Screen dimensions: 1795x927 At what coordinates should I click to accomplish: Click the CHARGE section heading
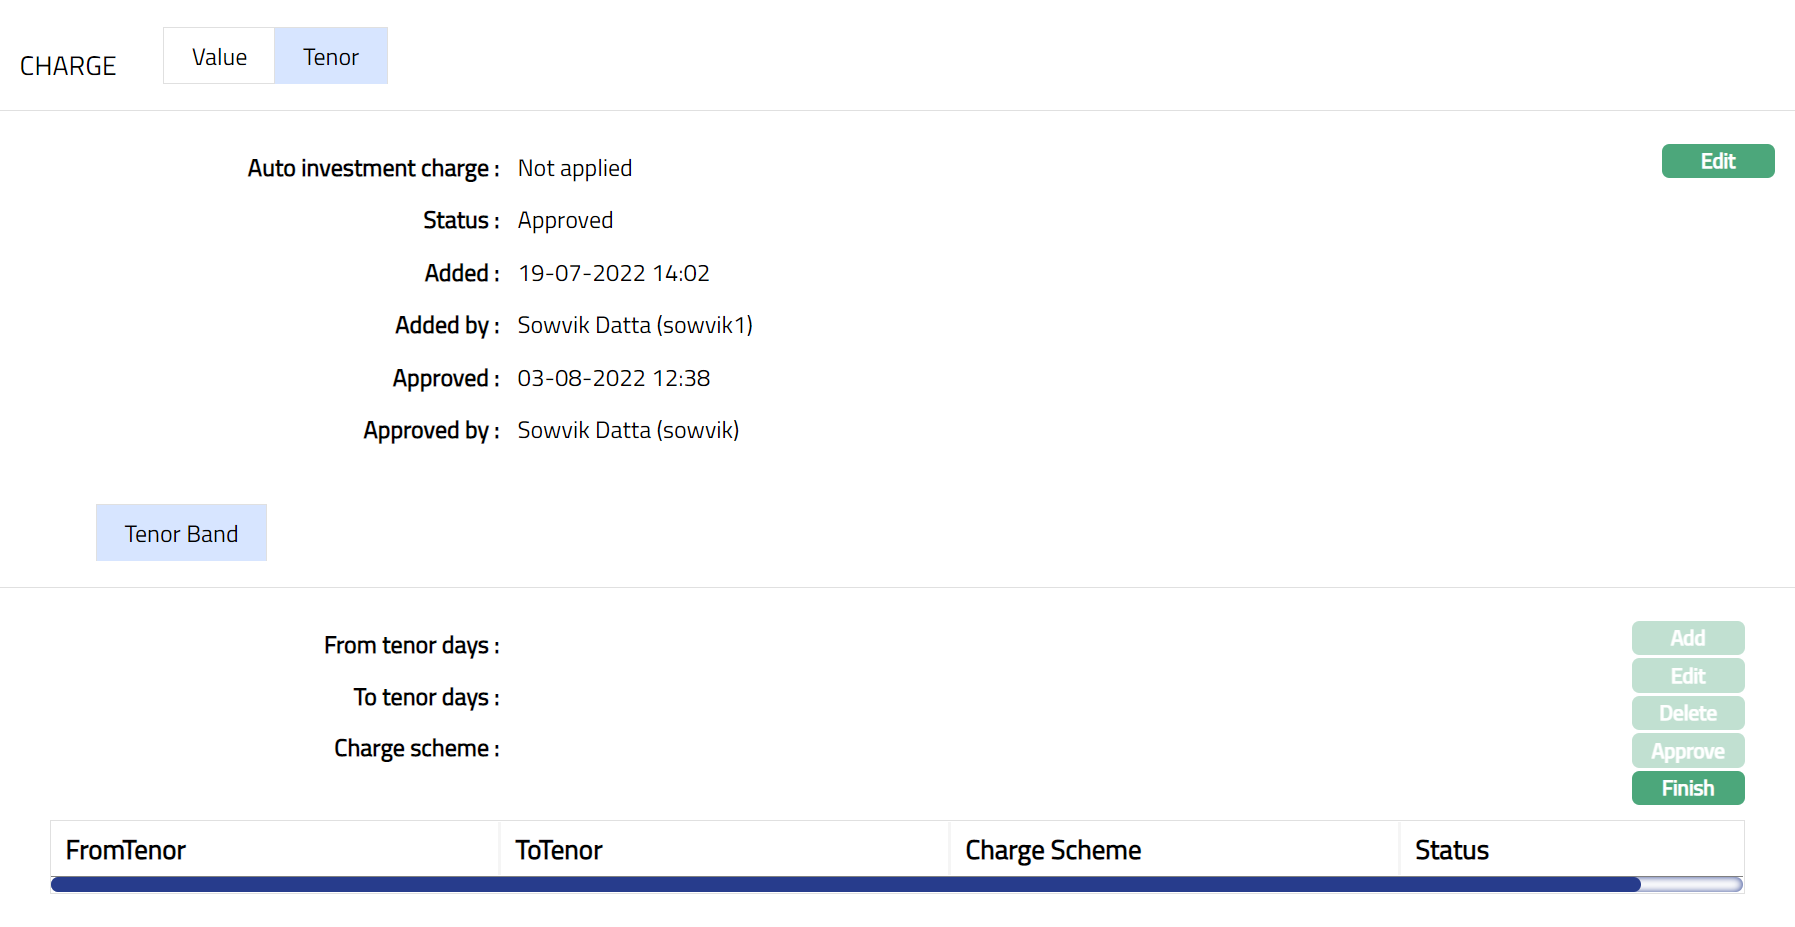point(68,66)
